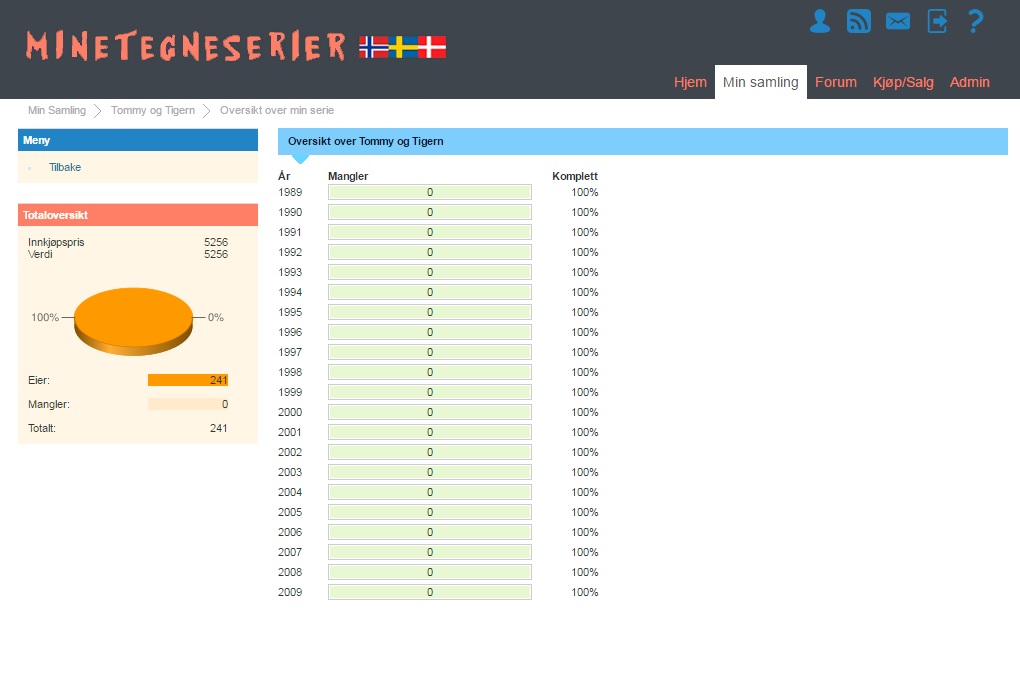Viewport: 1020px width, 694px height.
Task: Select the Norwegian flag language
Action: (373, 47)
